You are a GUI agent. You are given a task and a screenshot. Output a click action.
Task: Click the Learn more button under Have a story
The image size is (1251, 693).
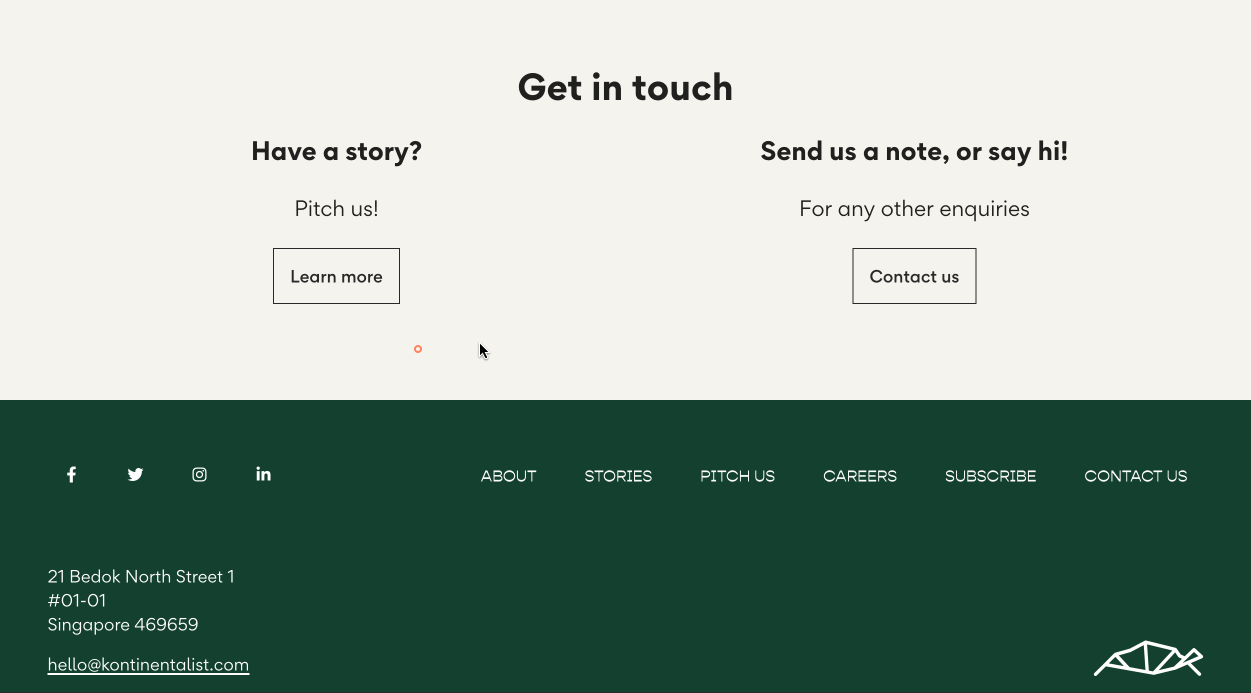[x=336, y=276]
